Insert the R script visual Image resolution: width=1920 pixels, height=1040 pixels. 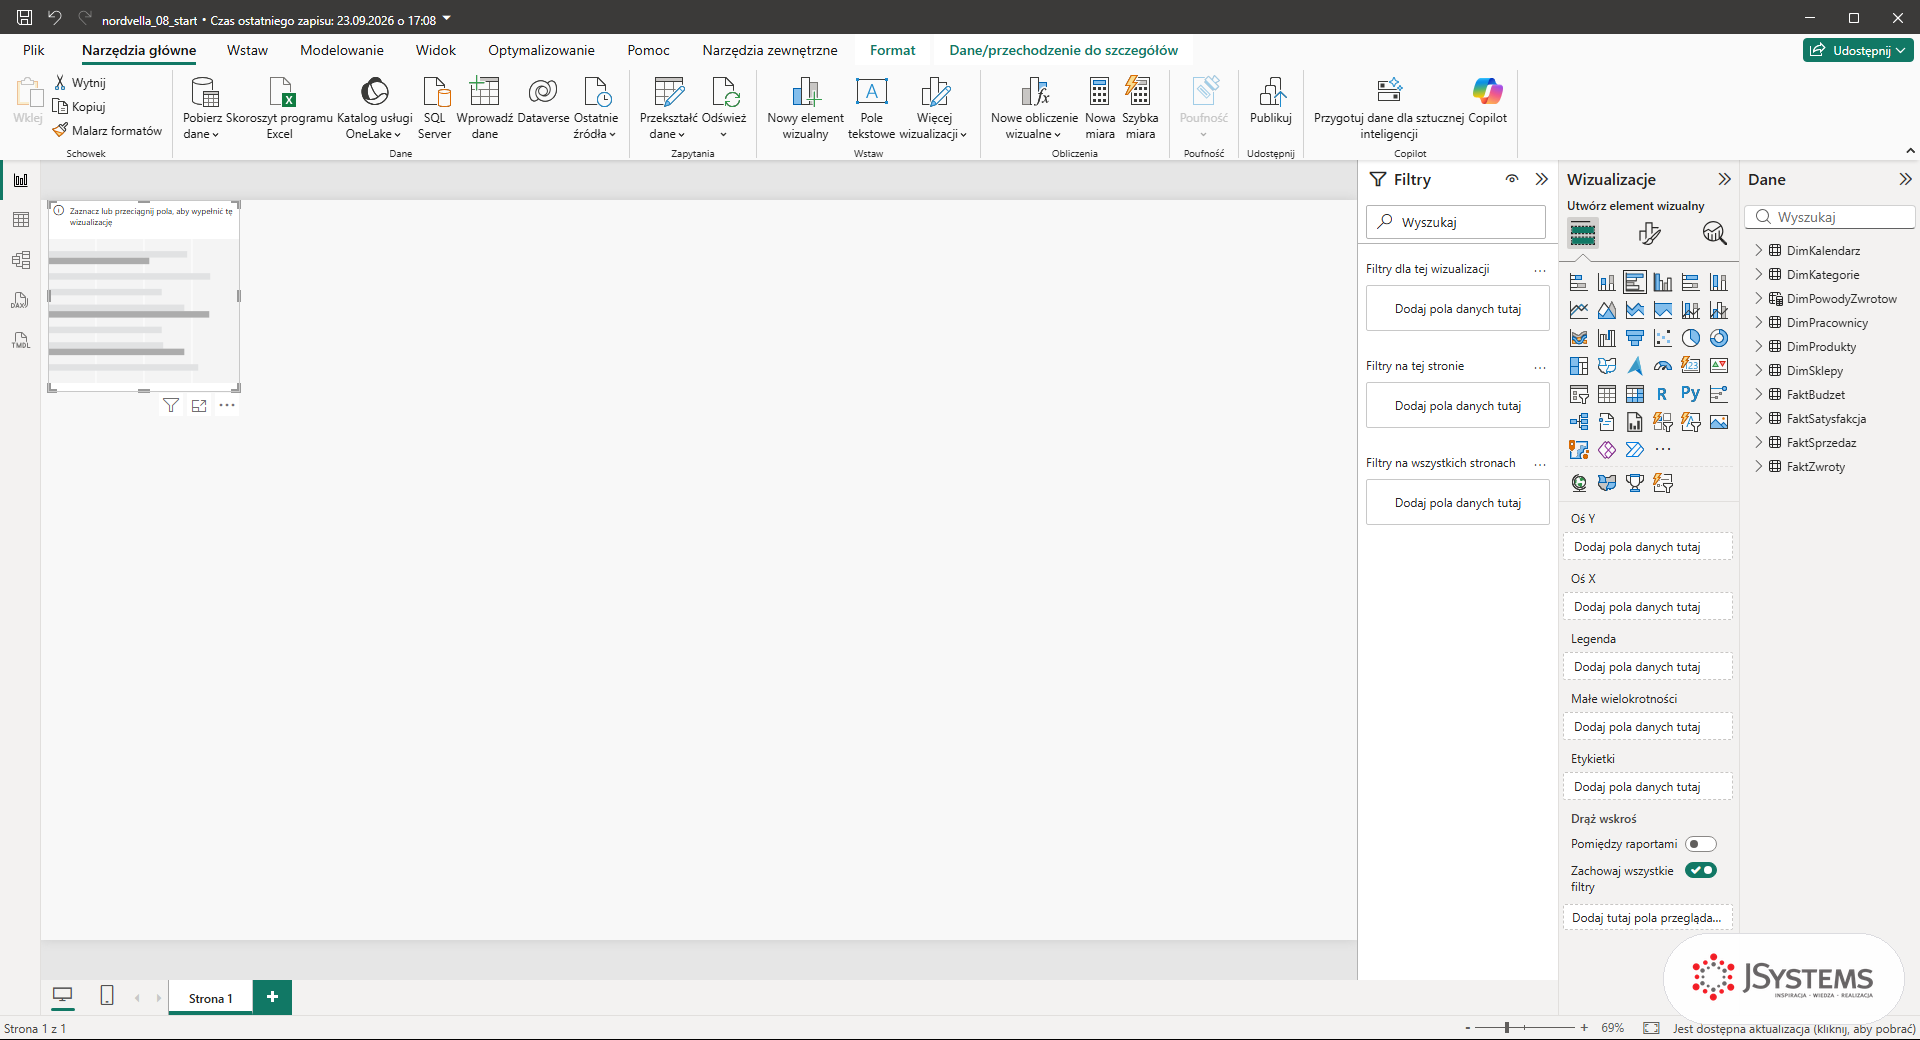pyautogui.click(x=1662, y=394)
